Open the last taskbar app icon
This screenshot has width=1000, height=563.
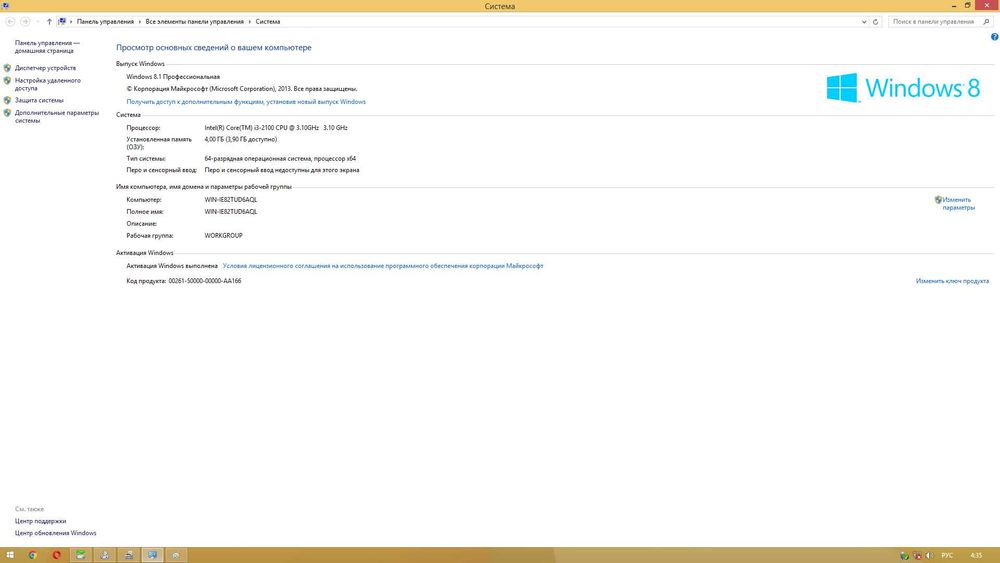(x=175, y=555)
